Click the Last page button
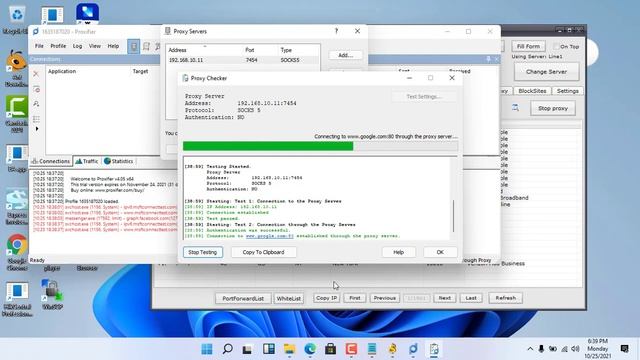 pos(471,298)
